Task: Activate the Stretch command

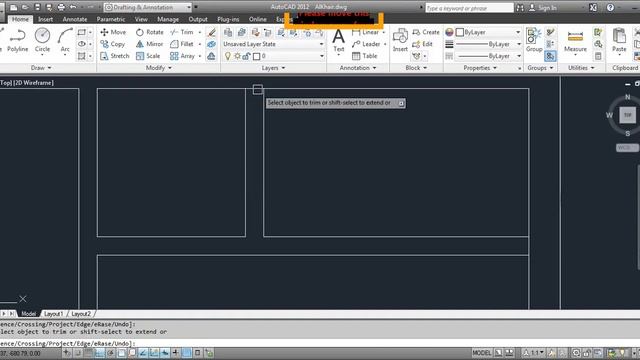Action: click(x=115, y=56)
